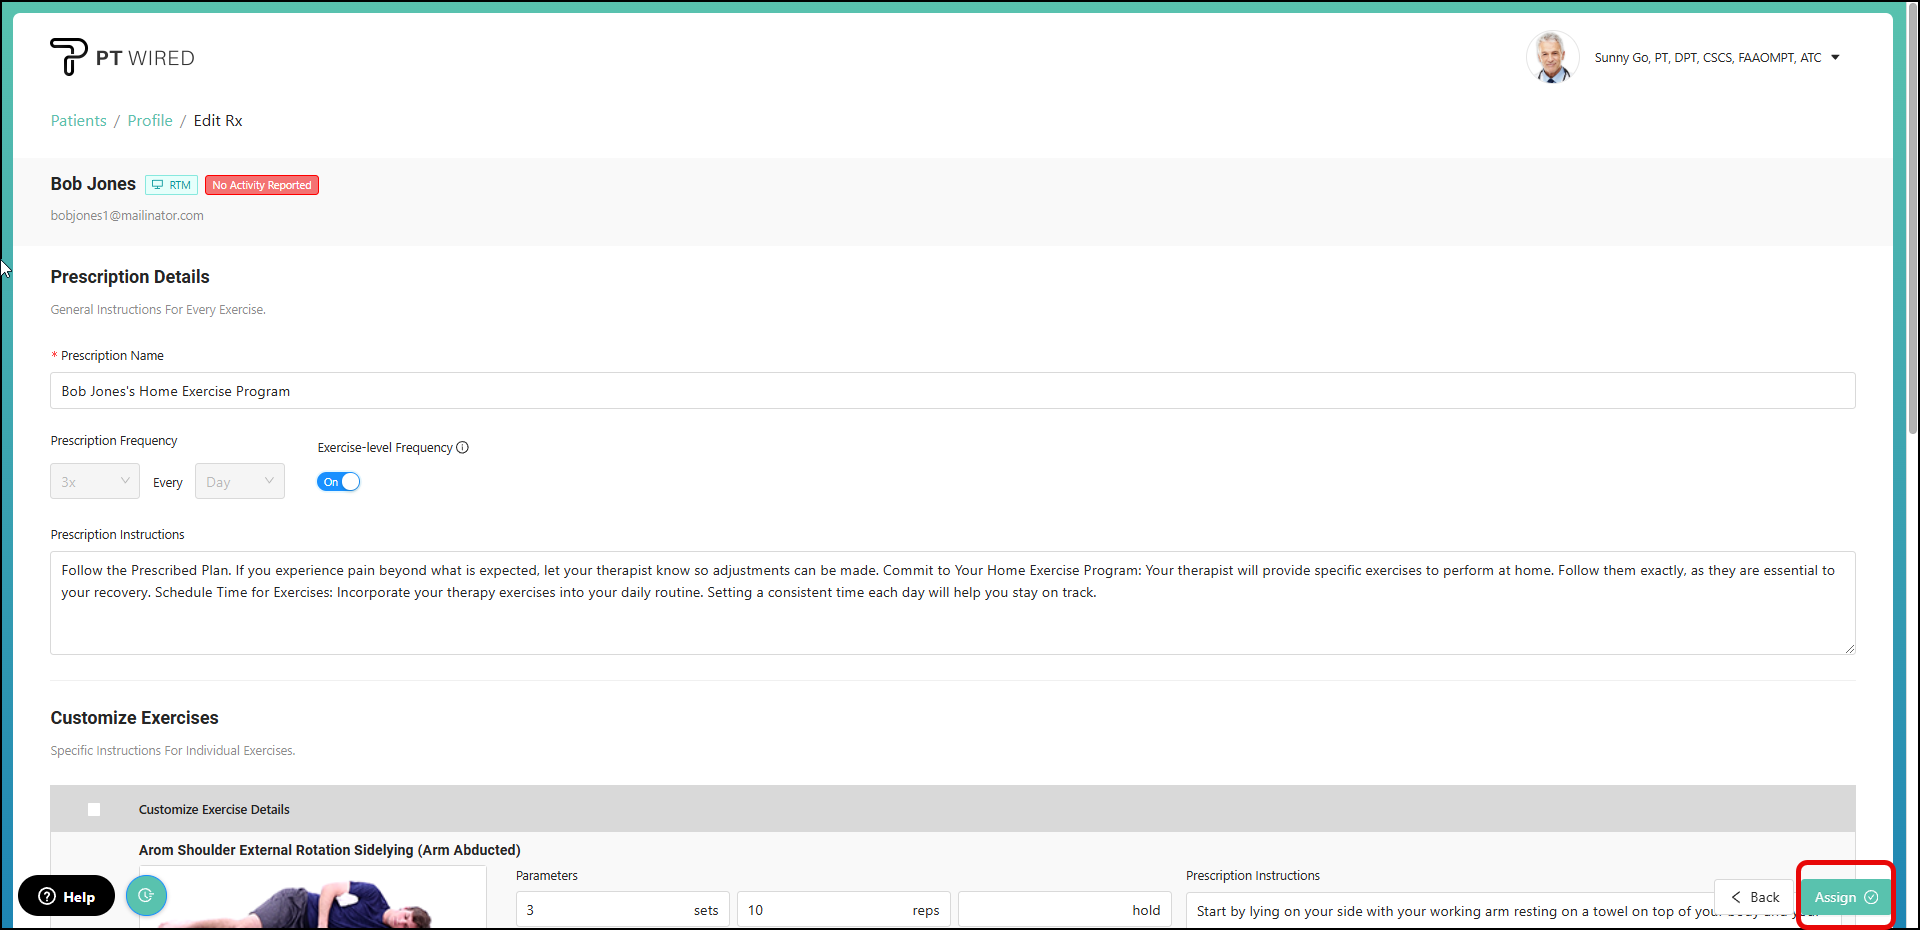Click the RTM monitor badge icon
Screen dimensions: 1920x930
click(x=158, y=185)
